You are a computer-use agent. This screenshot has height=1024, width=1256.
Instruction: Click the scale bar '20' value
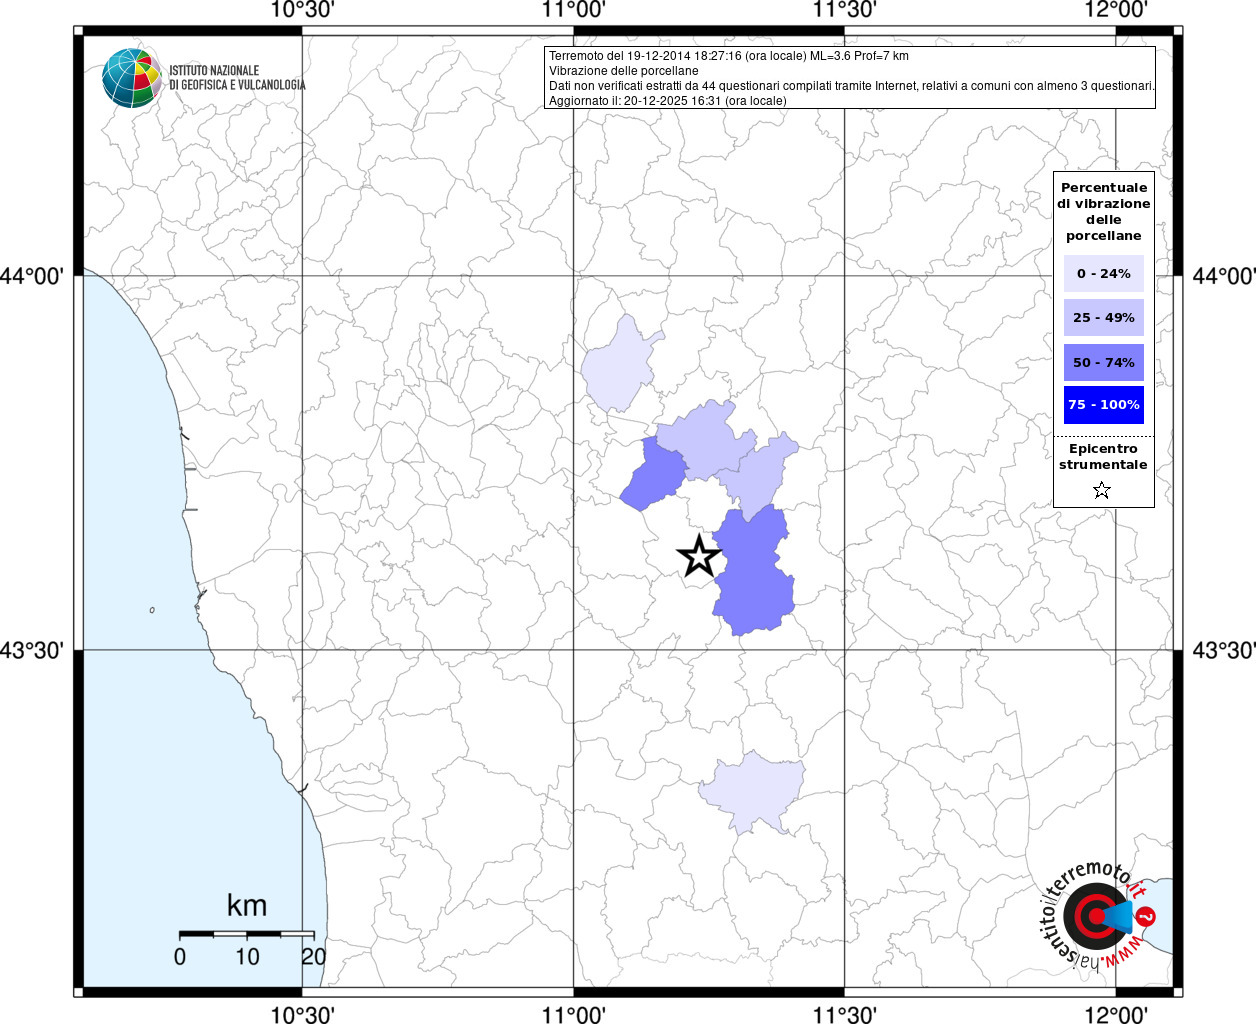click(314, 956)
